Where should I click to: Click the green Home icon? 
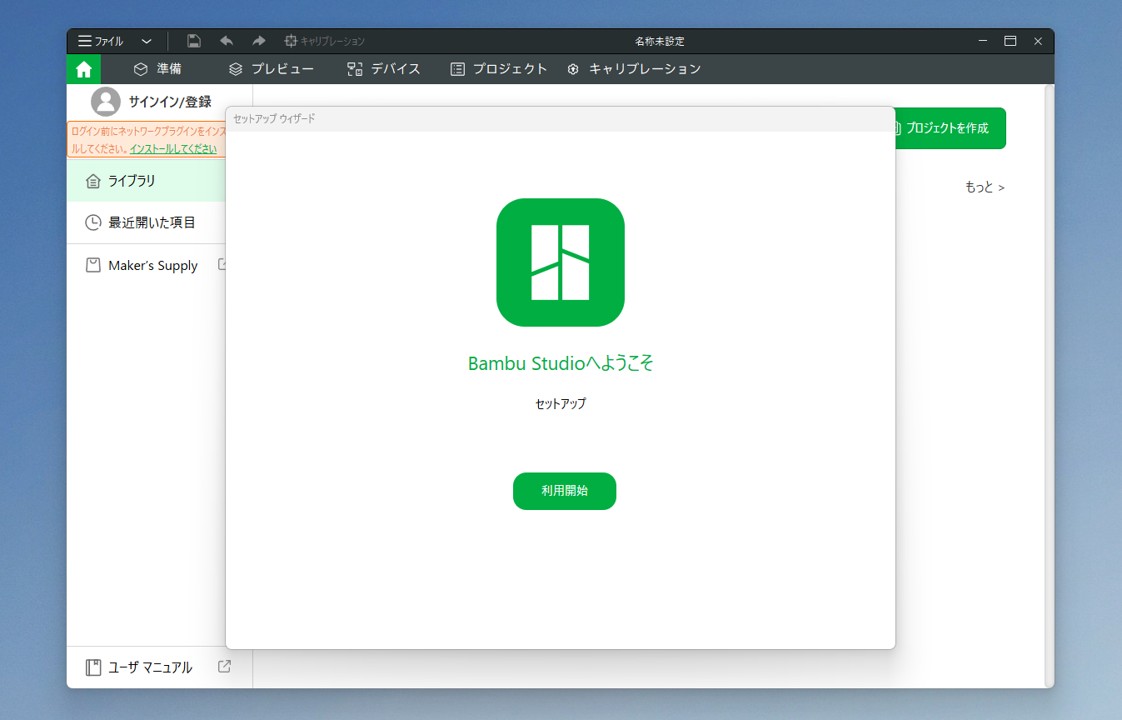84,69
